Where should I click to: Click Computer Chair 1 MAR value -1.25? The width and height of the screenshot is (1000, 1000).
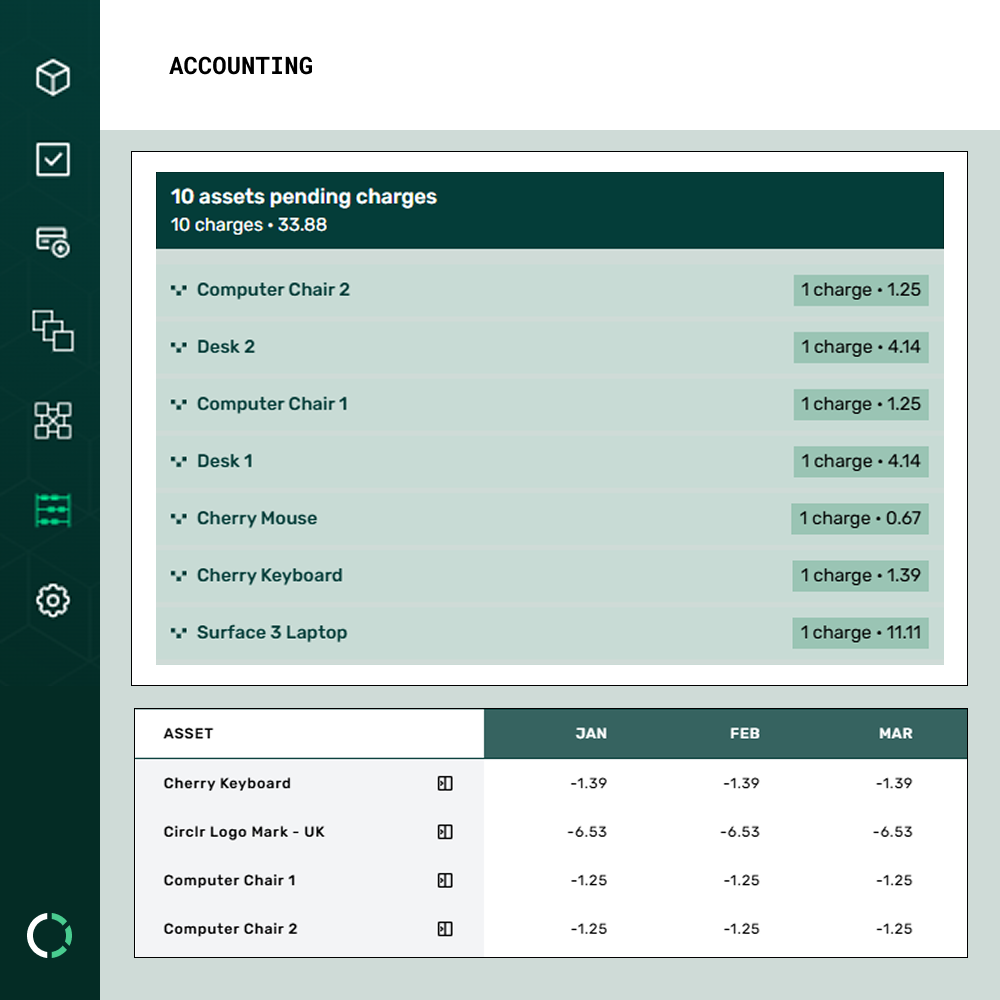(x=894, y=880)
